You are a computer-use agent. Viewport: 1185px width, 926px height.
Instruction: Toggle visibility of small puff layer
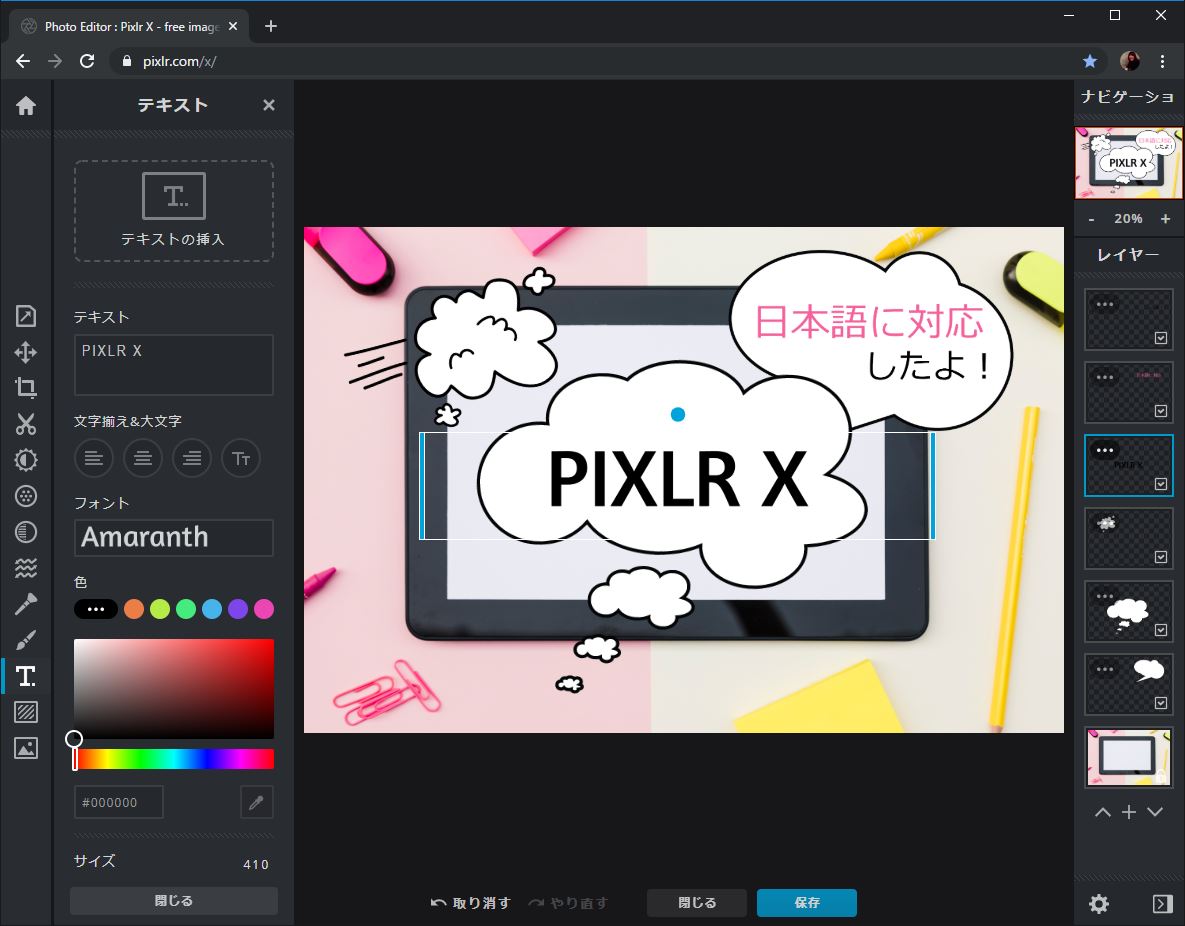(1161, 557)
